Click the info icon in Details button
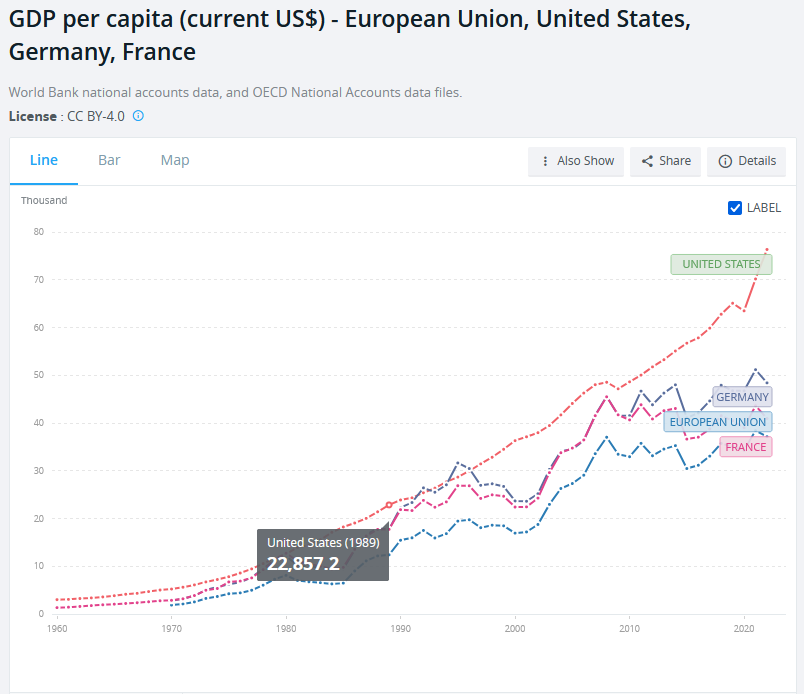 click(725, 161)
